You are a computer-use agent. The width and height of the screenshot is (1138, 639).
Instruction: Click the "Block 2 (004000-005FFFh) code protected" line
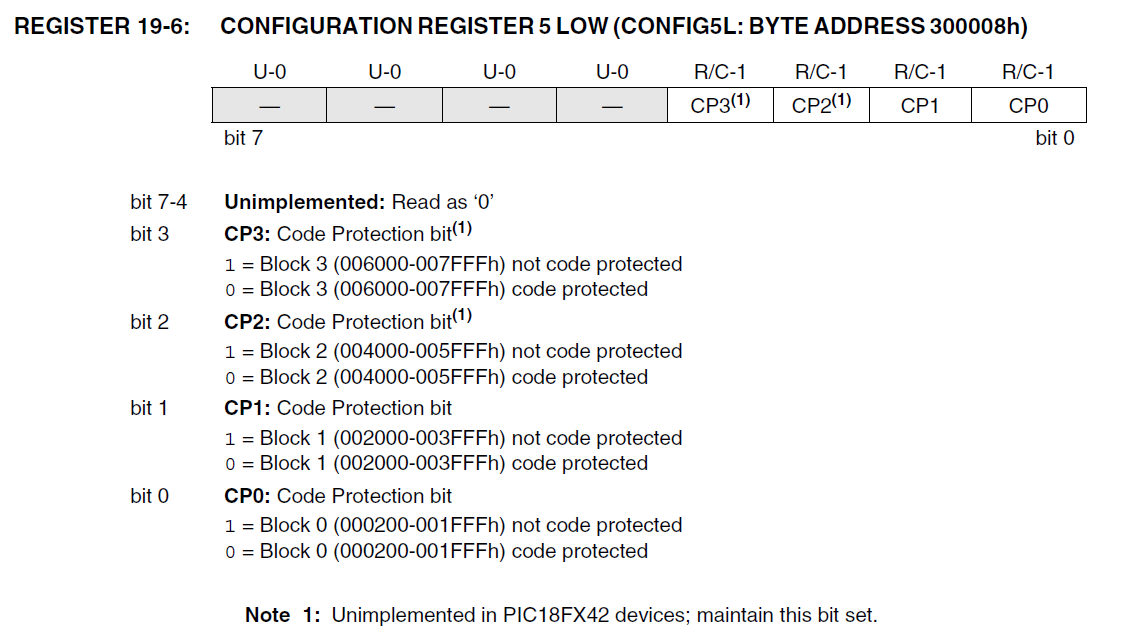(x=436, y=377)
